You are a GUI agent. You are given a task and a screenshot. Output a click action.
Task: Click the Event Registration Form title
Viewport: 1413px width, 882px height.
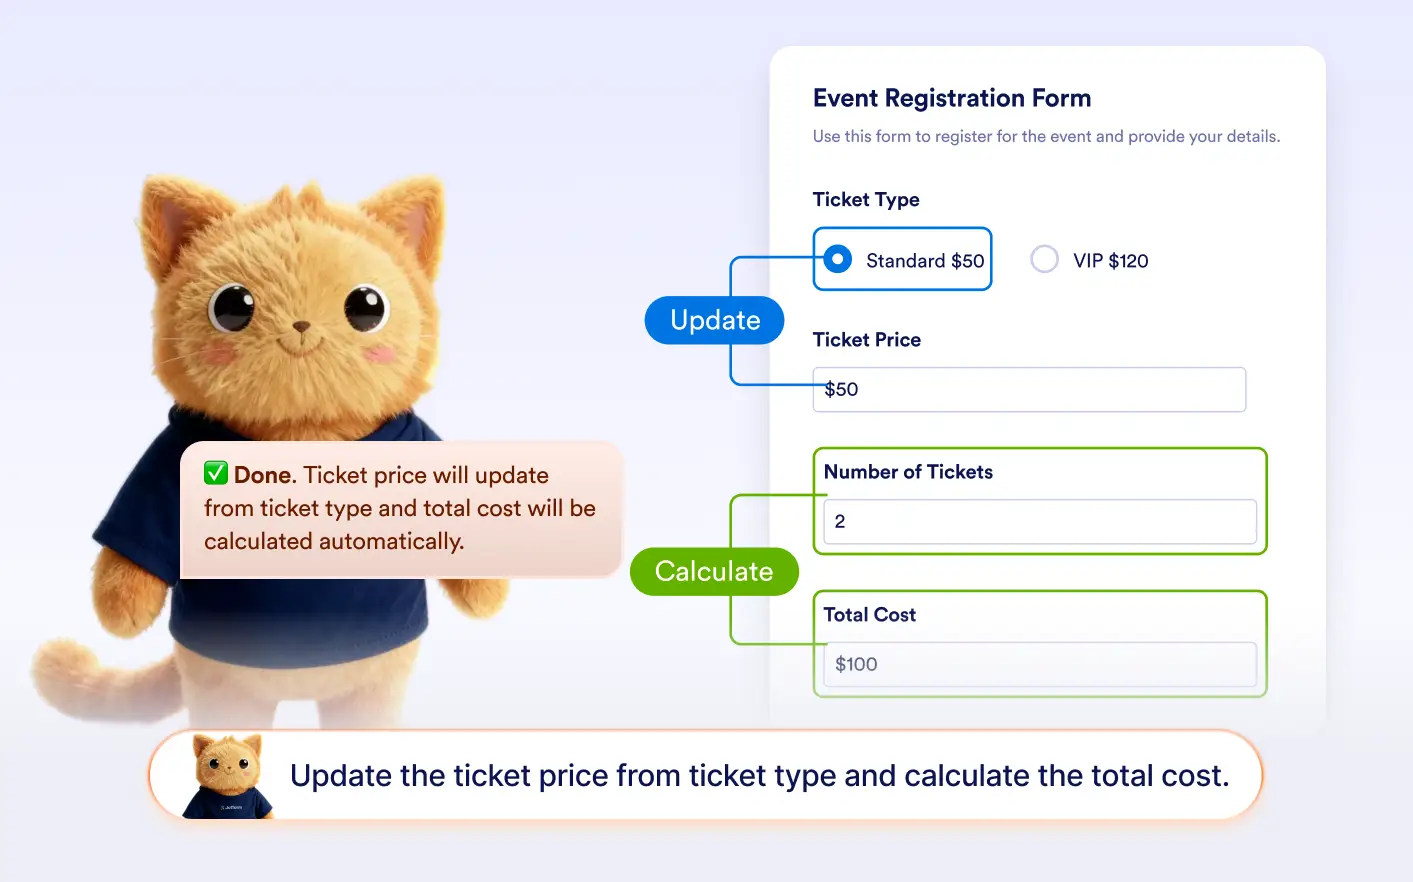pyautogui.click(x=951, y=97)
